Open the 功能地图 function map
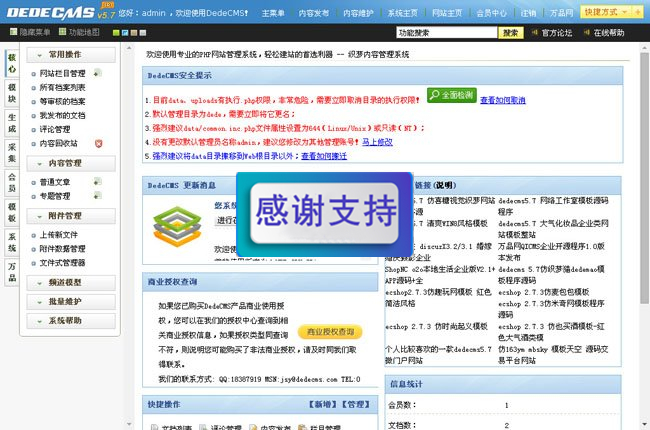650x430 pixels. 79,32
